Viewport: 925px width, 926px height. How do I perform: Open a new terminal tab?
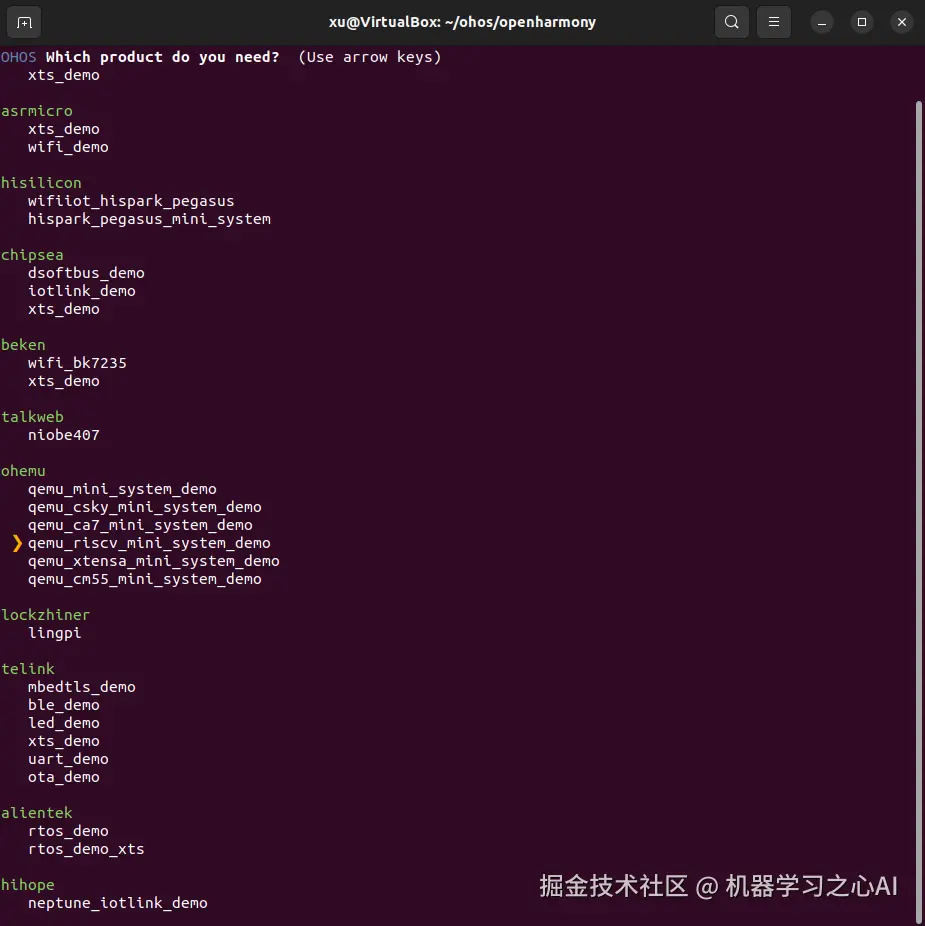click(24, 22)
